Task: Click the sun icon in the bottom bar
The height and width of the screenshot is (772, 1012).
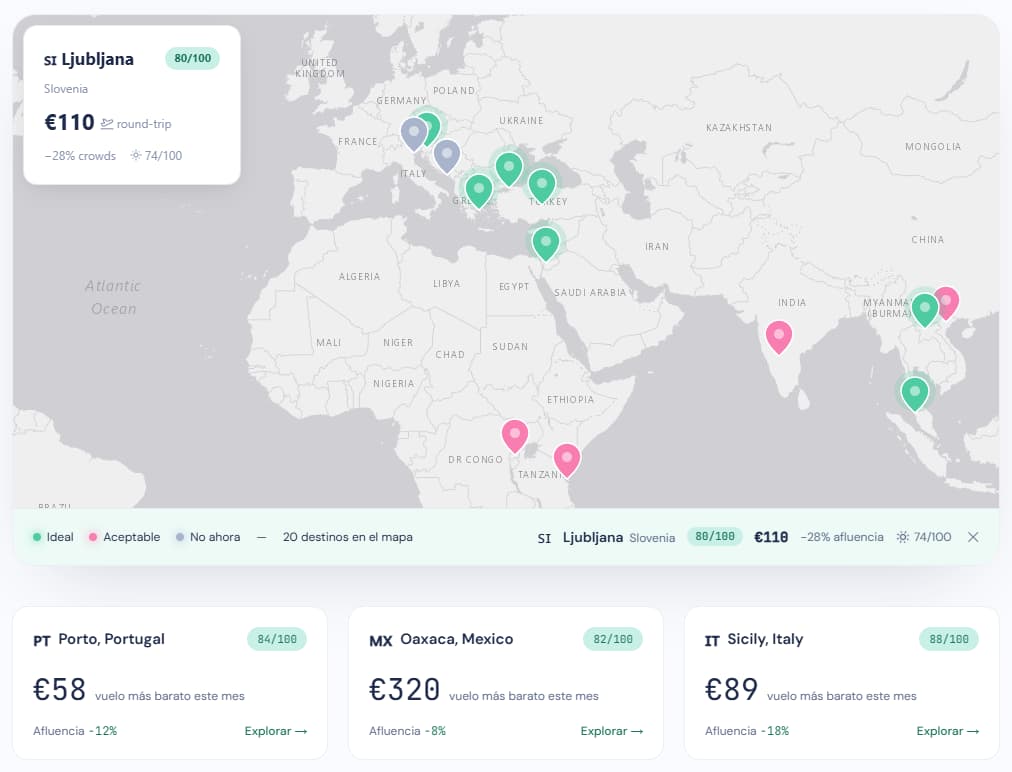Action: [x=903, y=537]
